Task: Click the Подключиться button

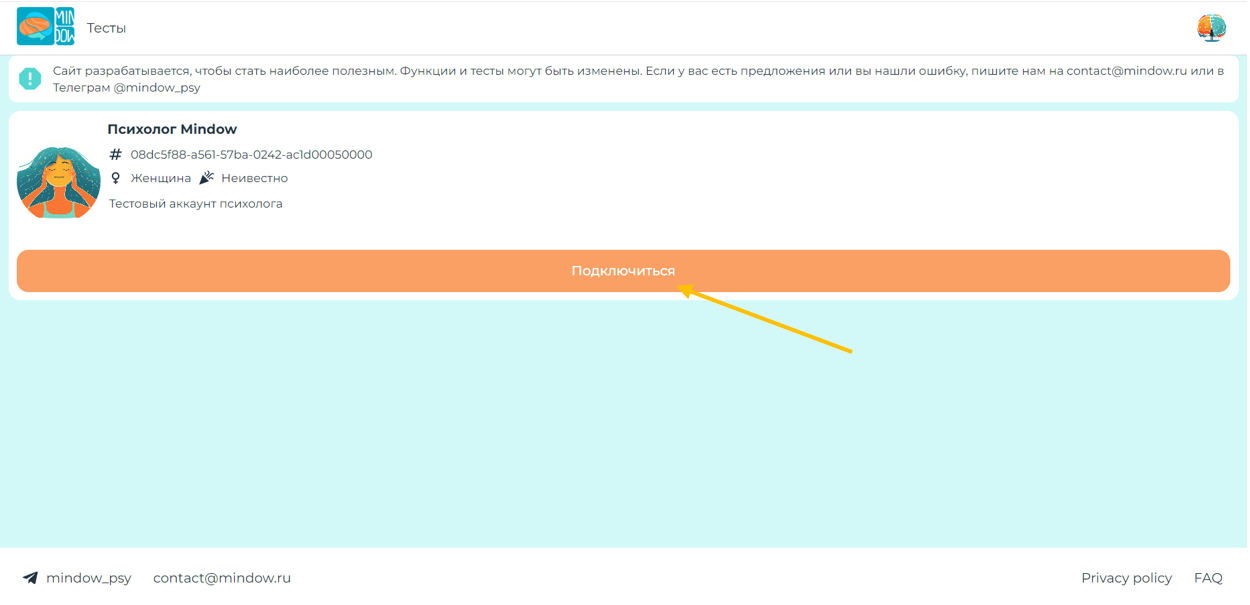Action: tap(623, 271)
